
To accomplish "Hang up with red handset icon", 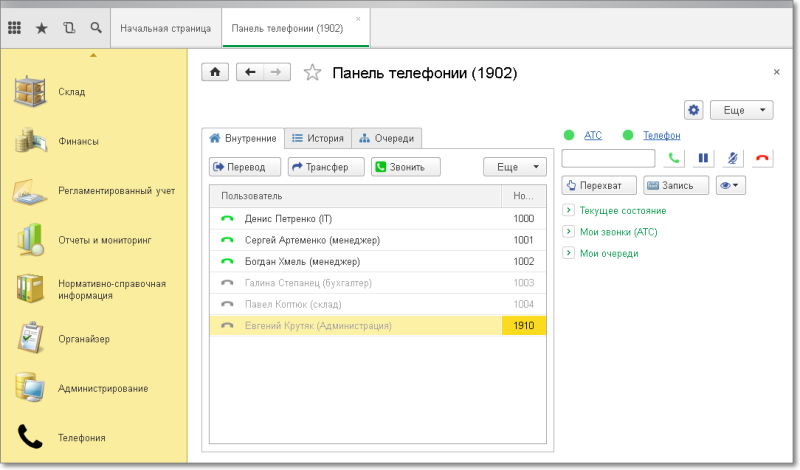I will [762, 158].
